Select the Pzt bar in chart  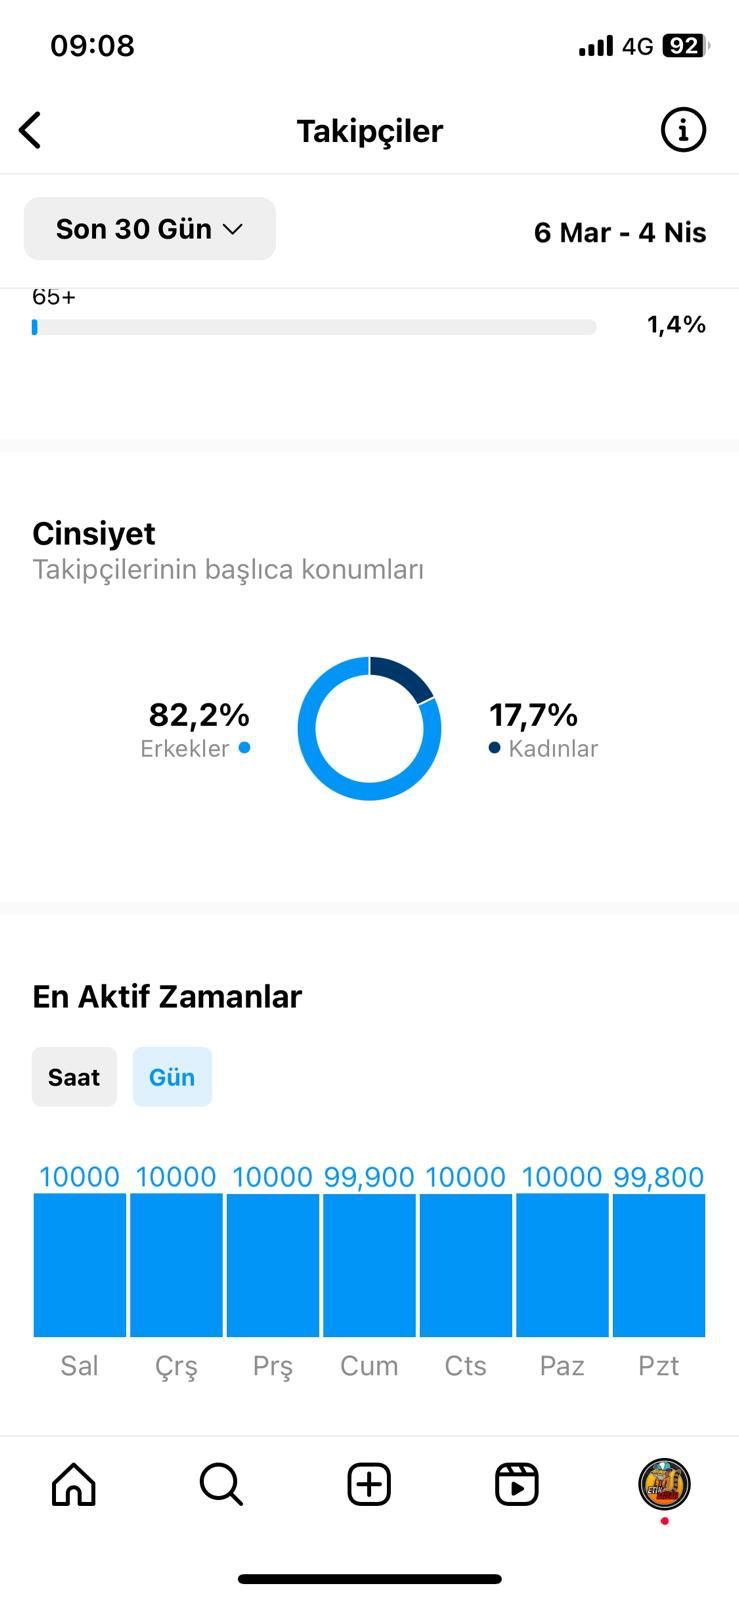click(659, 1265)
